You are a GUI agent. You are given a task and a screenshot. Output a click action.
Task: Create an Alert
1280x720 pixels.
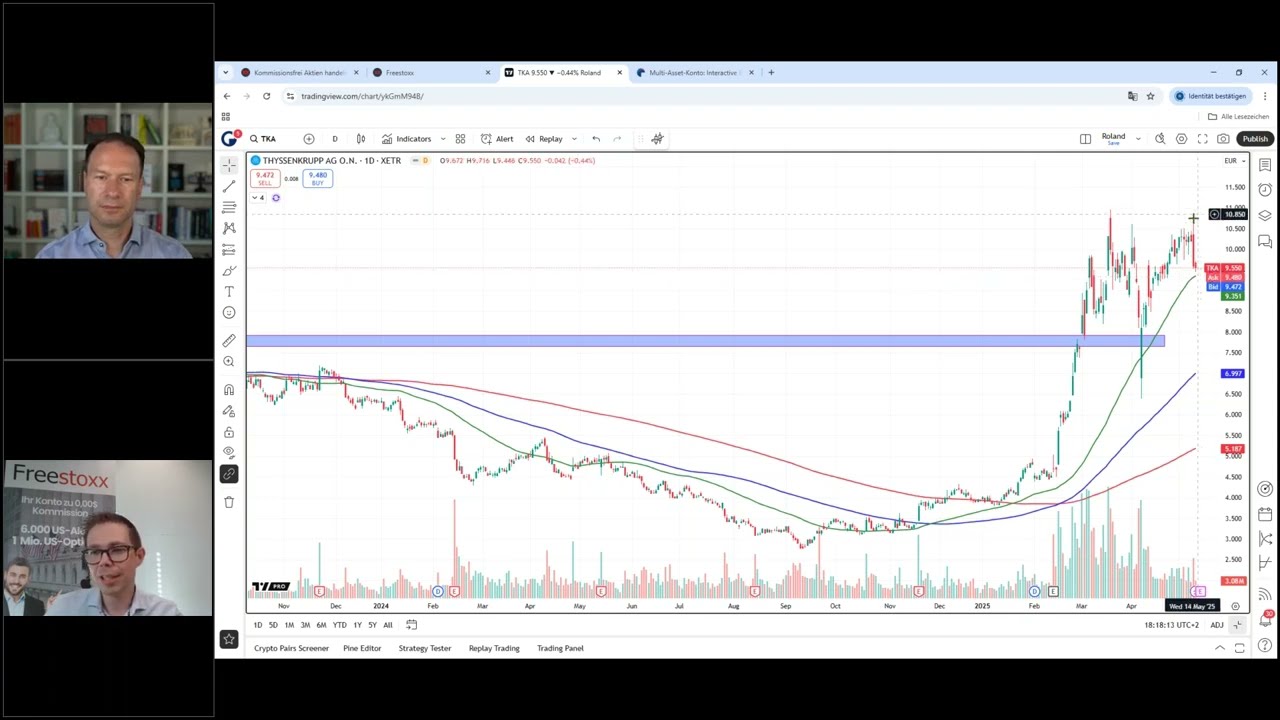click(497, 139)
